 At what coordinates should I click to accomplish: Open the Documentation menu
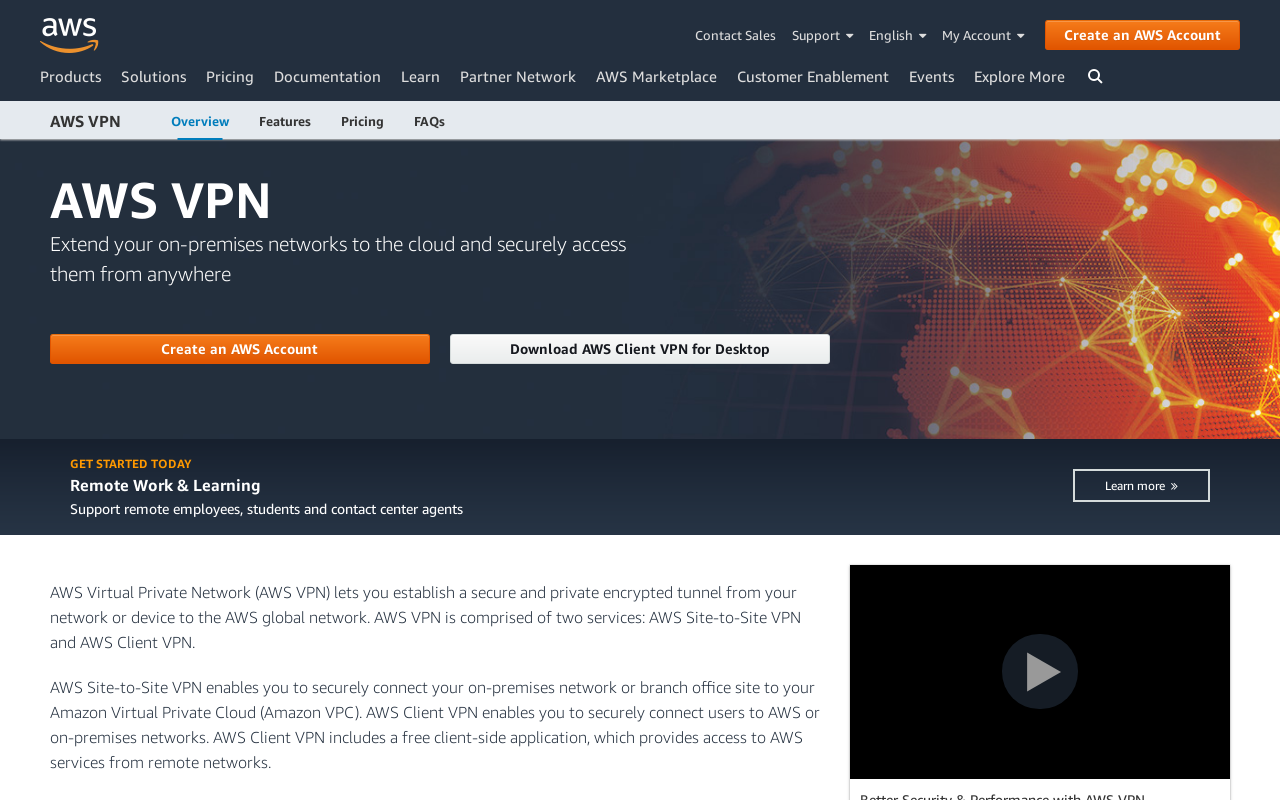[x=327, y=77]
